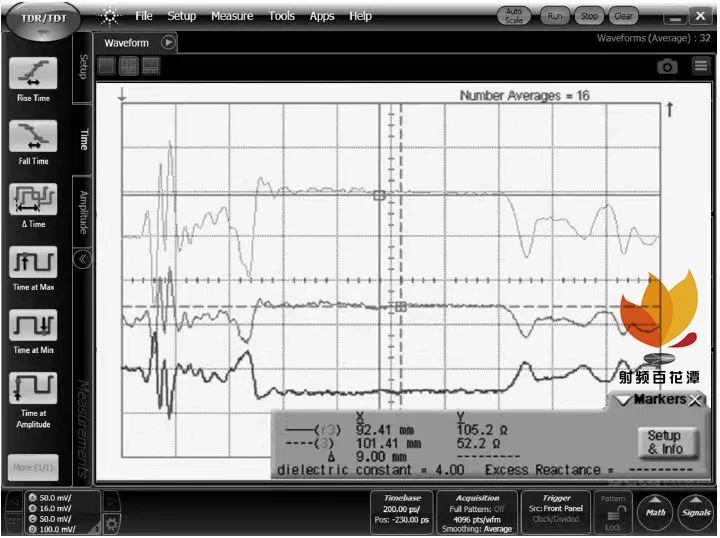Click the Auto Scale button
720x538 pixels.
(514, 16)
